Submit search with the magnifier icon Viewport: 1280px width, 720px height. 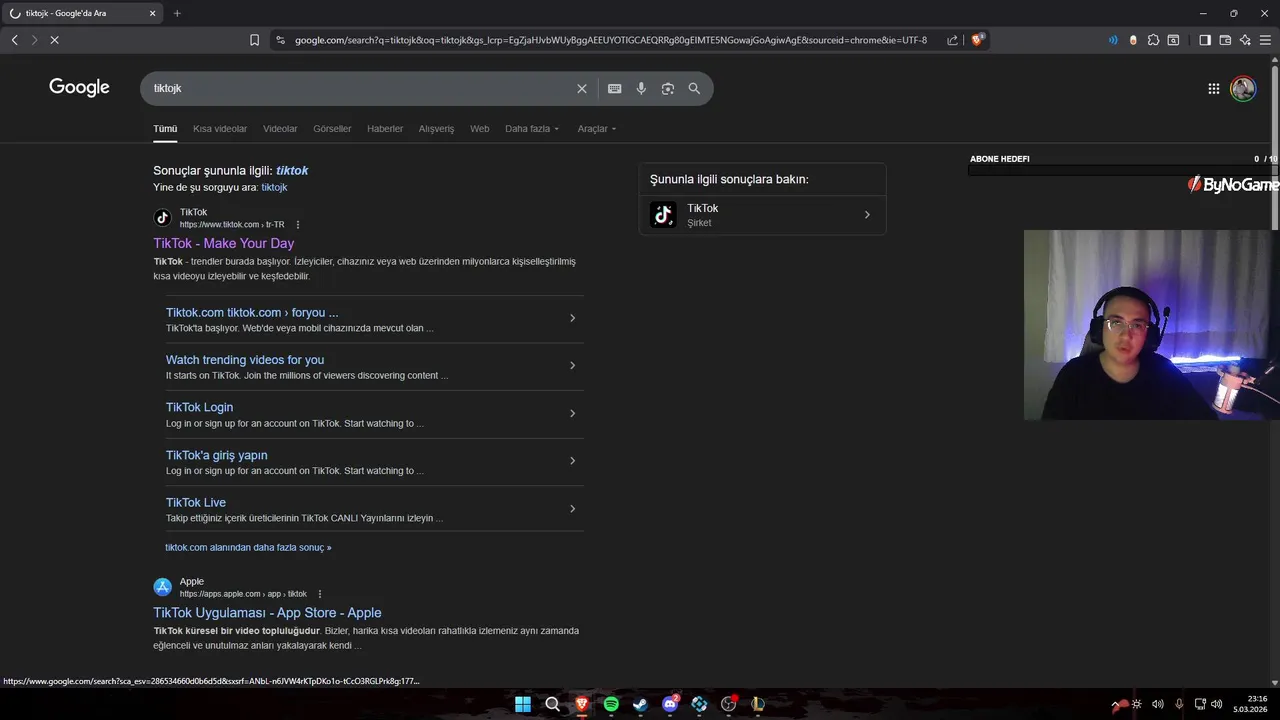[694, 89]
